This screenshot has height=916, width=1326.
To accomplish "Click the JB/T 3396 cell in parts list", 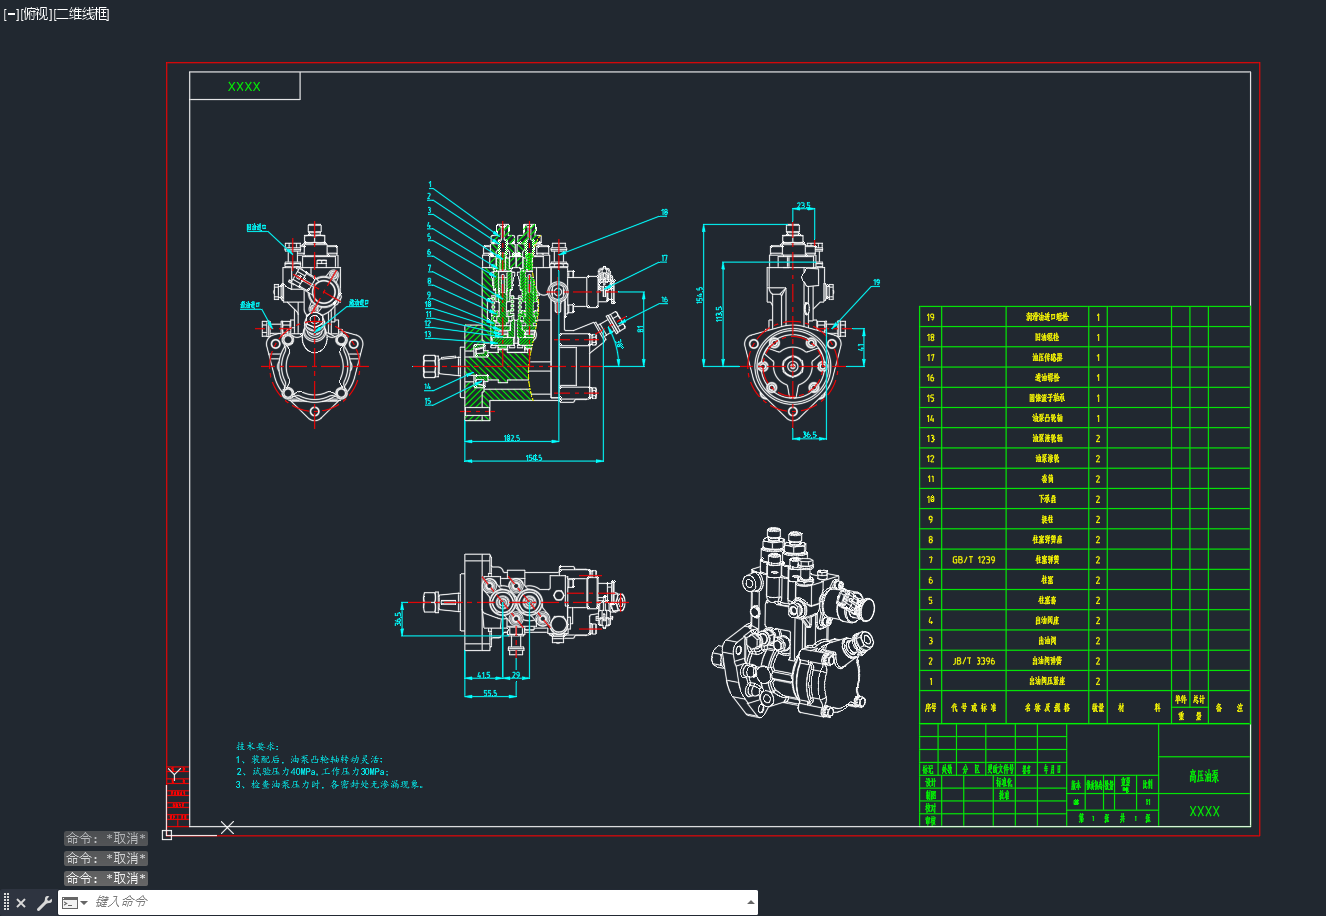I will (x=973, y=661).
